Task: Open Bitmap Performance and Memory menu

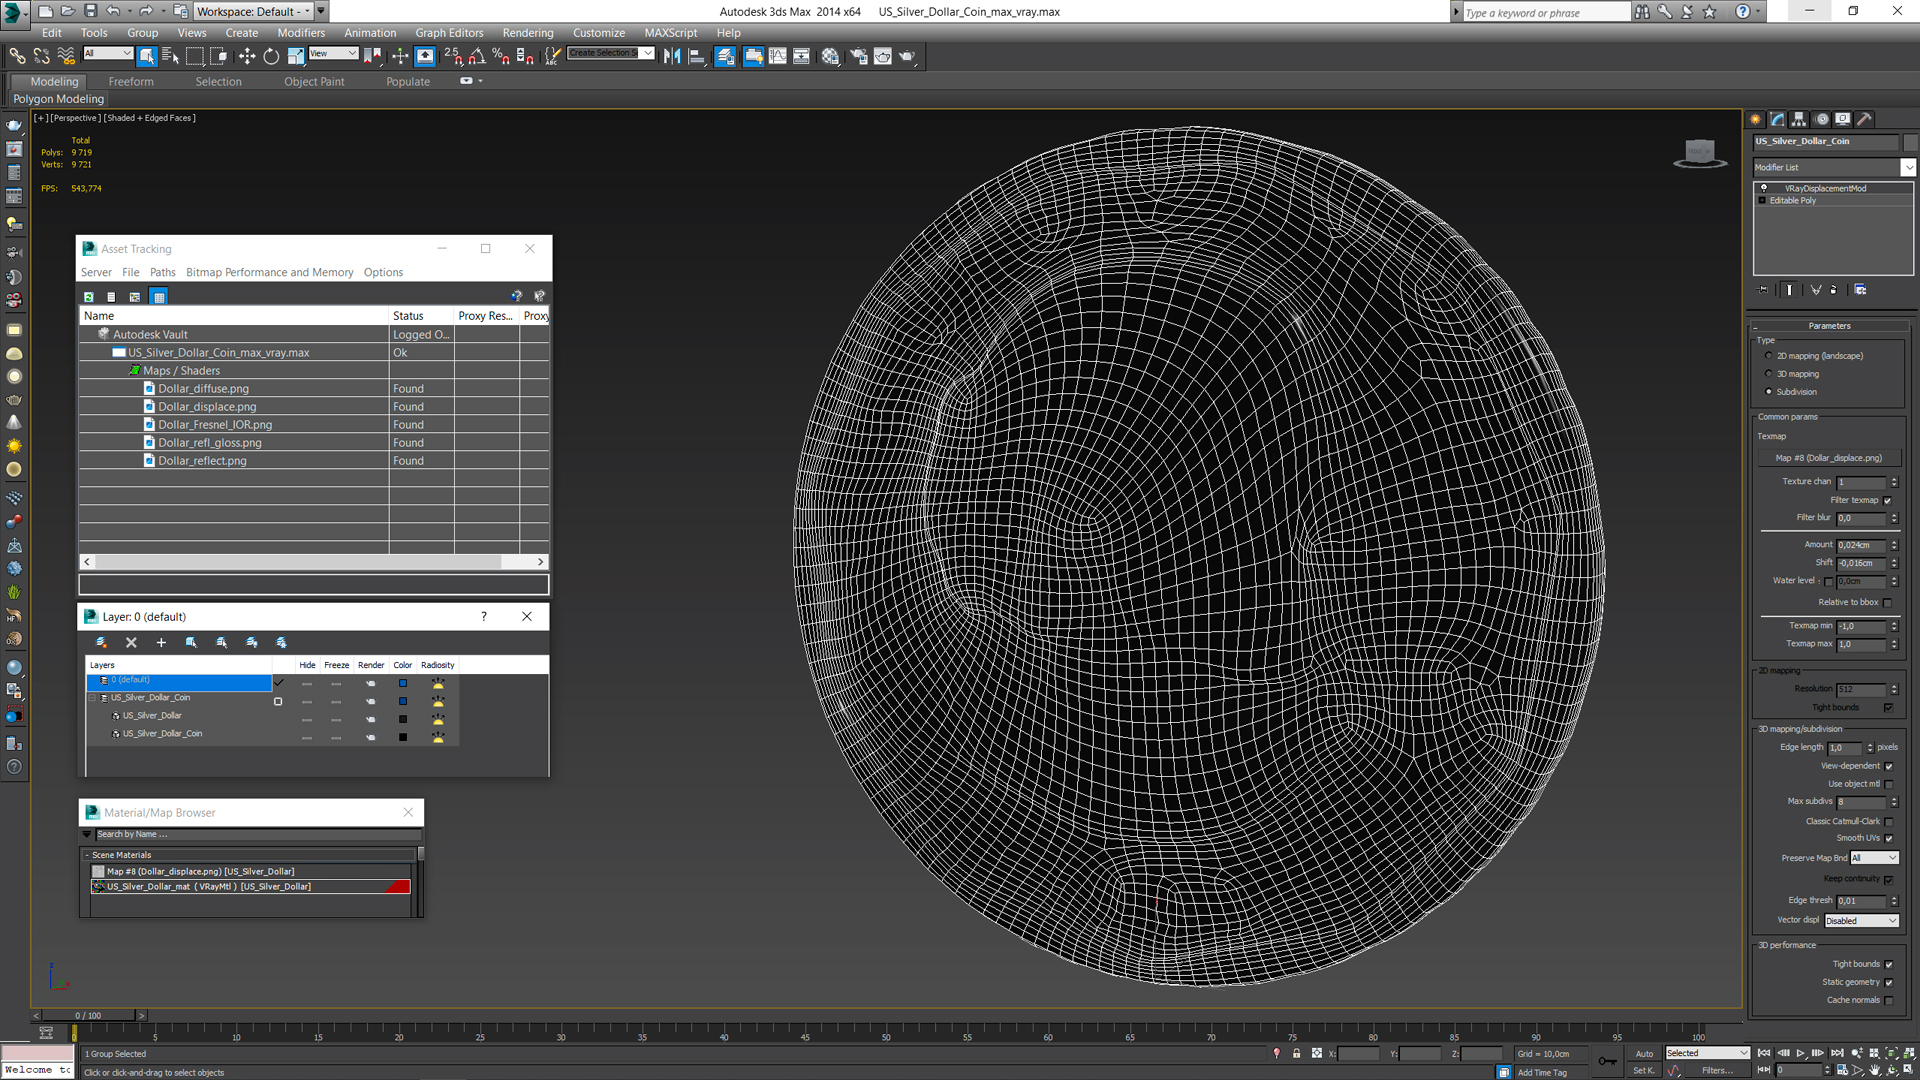Action: pyautogui.click(x=269, y=272)
